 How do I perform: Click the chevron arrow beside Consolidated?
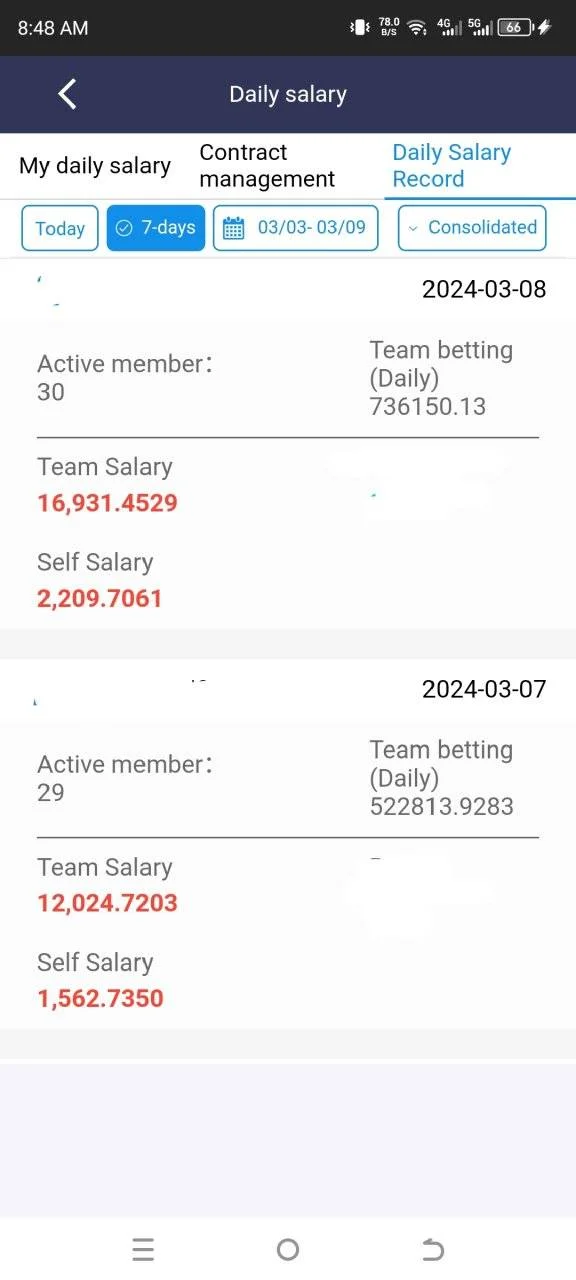click(413, 228)
